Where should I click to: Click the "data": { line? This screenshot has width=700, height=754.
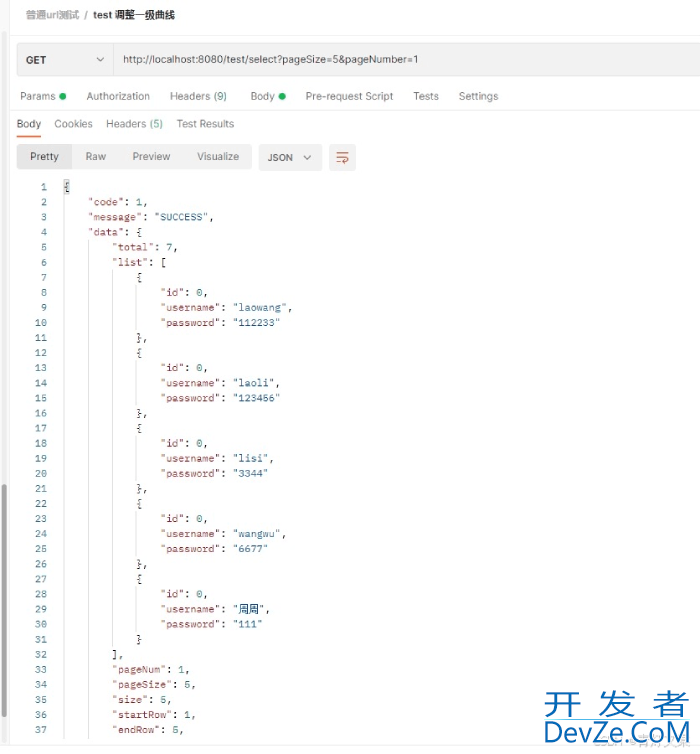tap(115, 232)
